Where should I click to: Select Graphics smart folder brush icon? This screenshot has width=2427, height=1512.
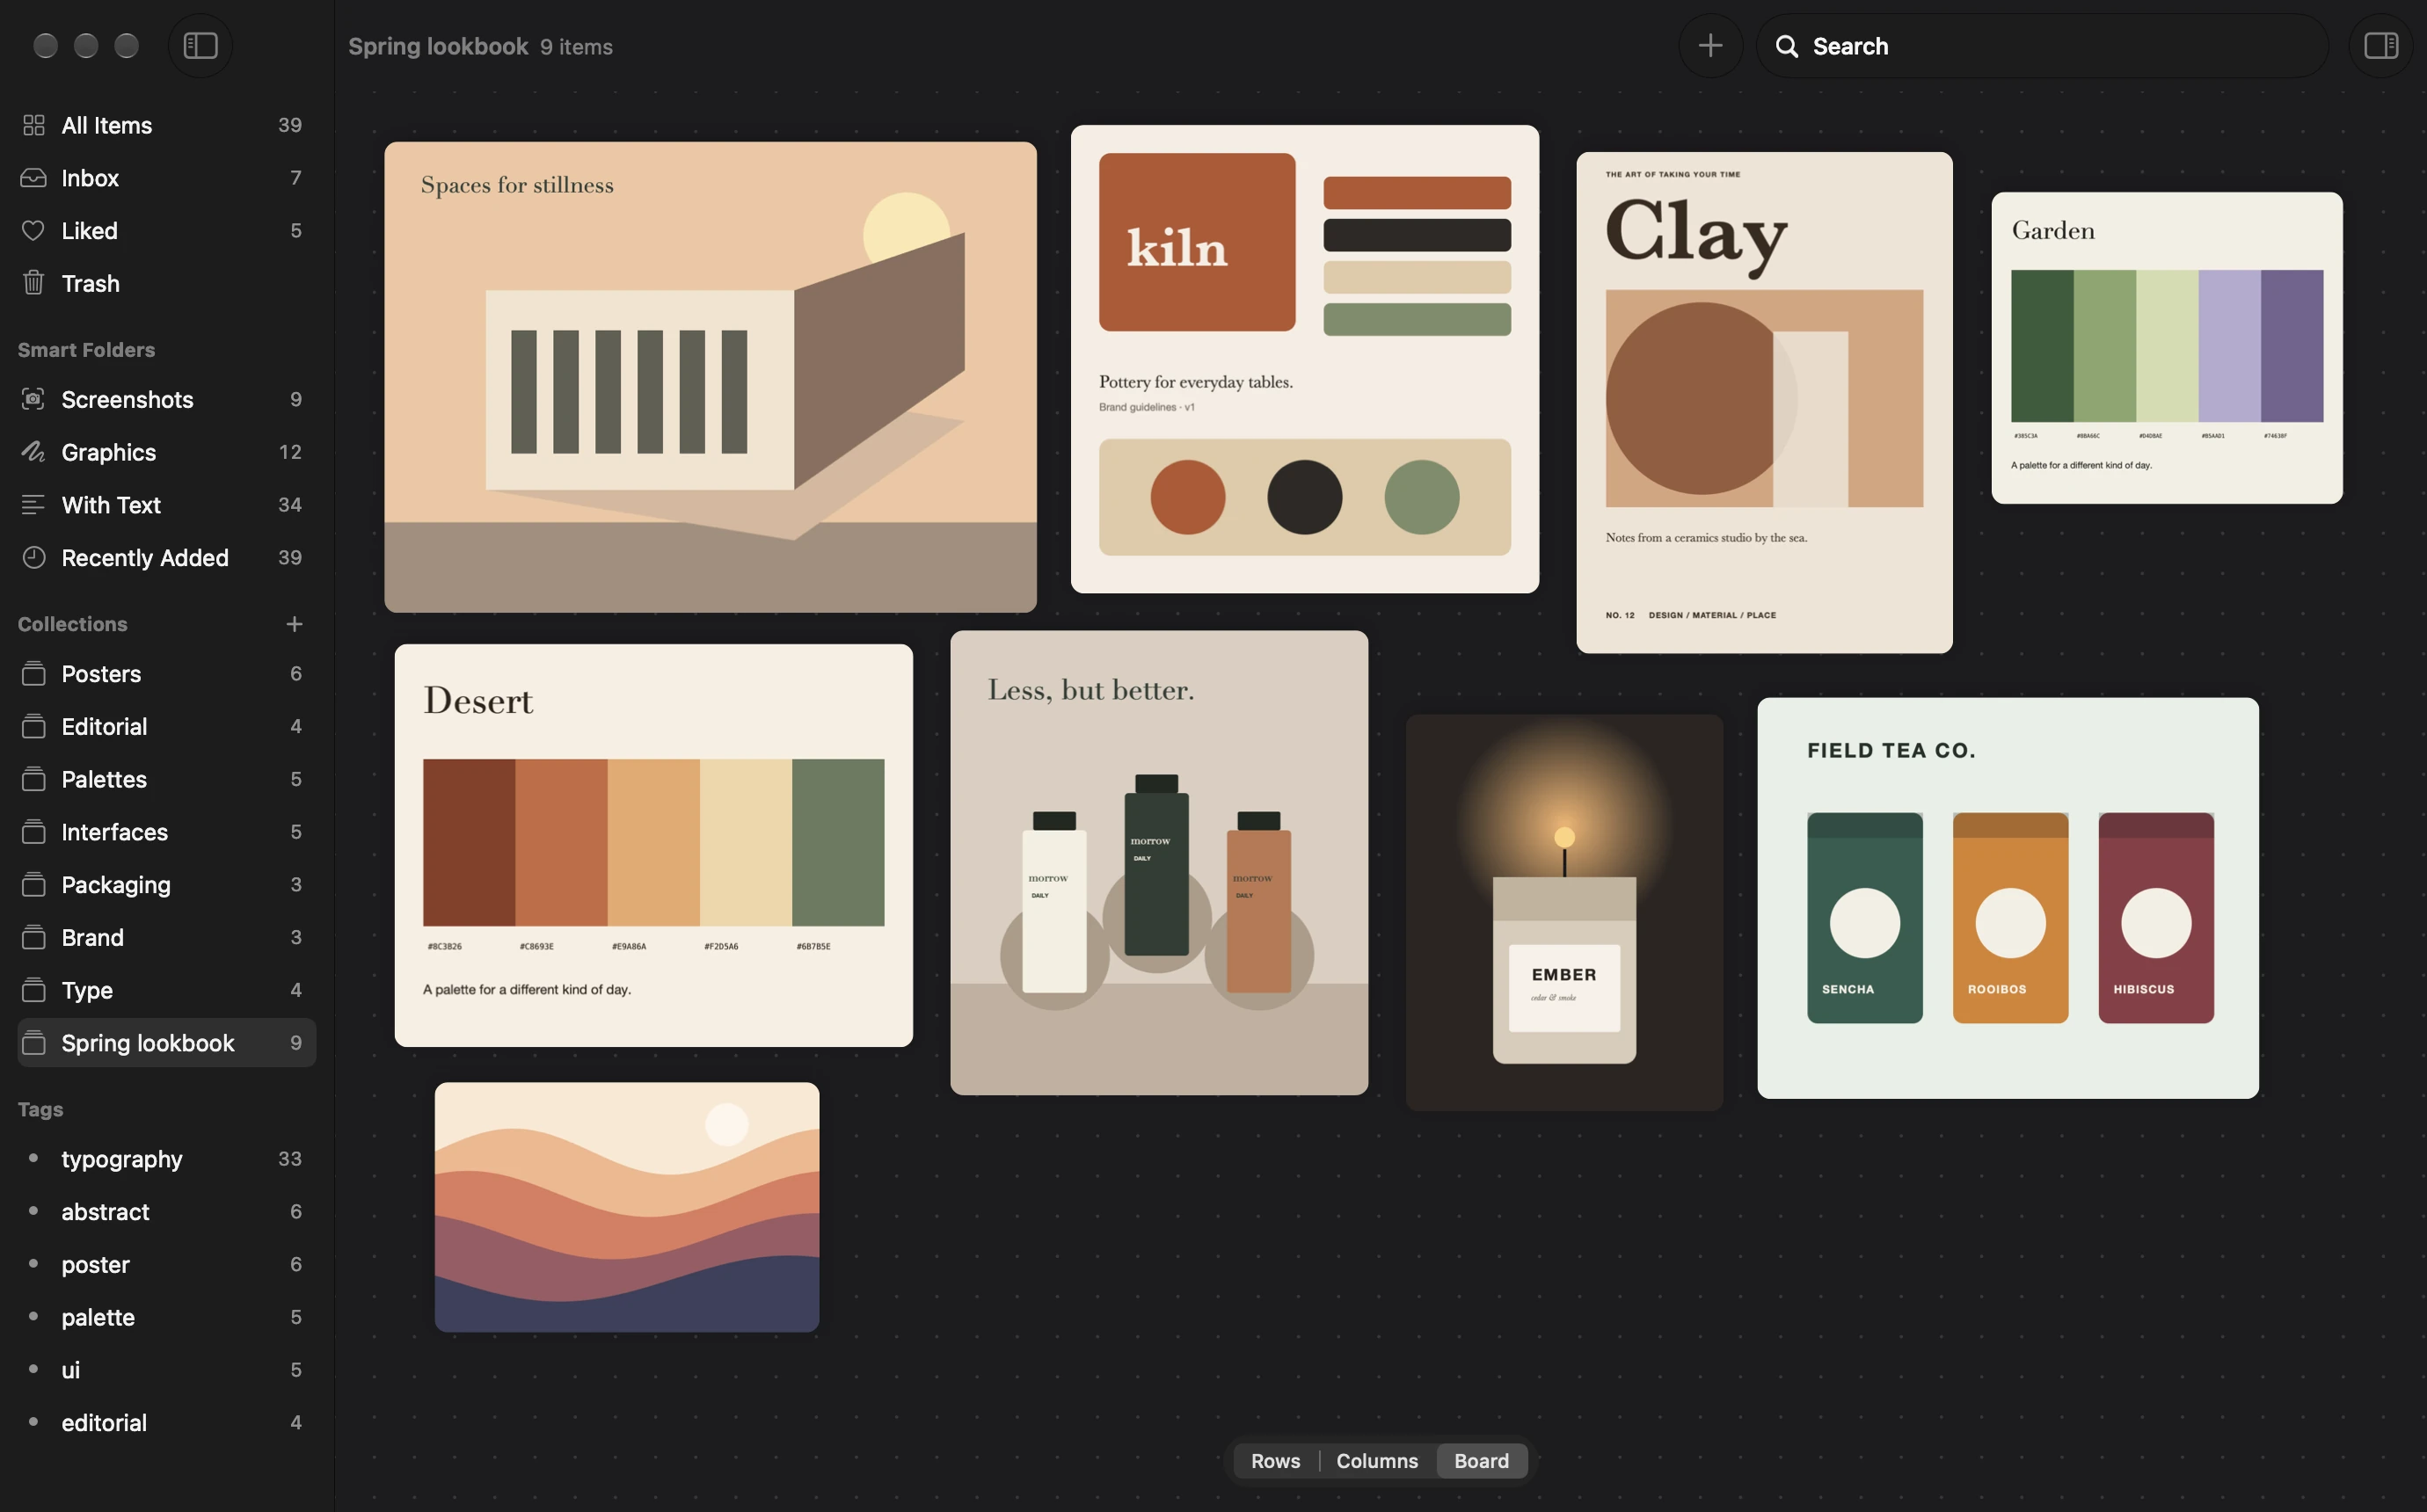click(33, 452)
